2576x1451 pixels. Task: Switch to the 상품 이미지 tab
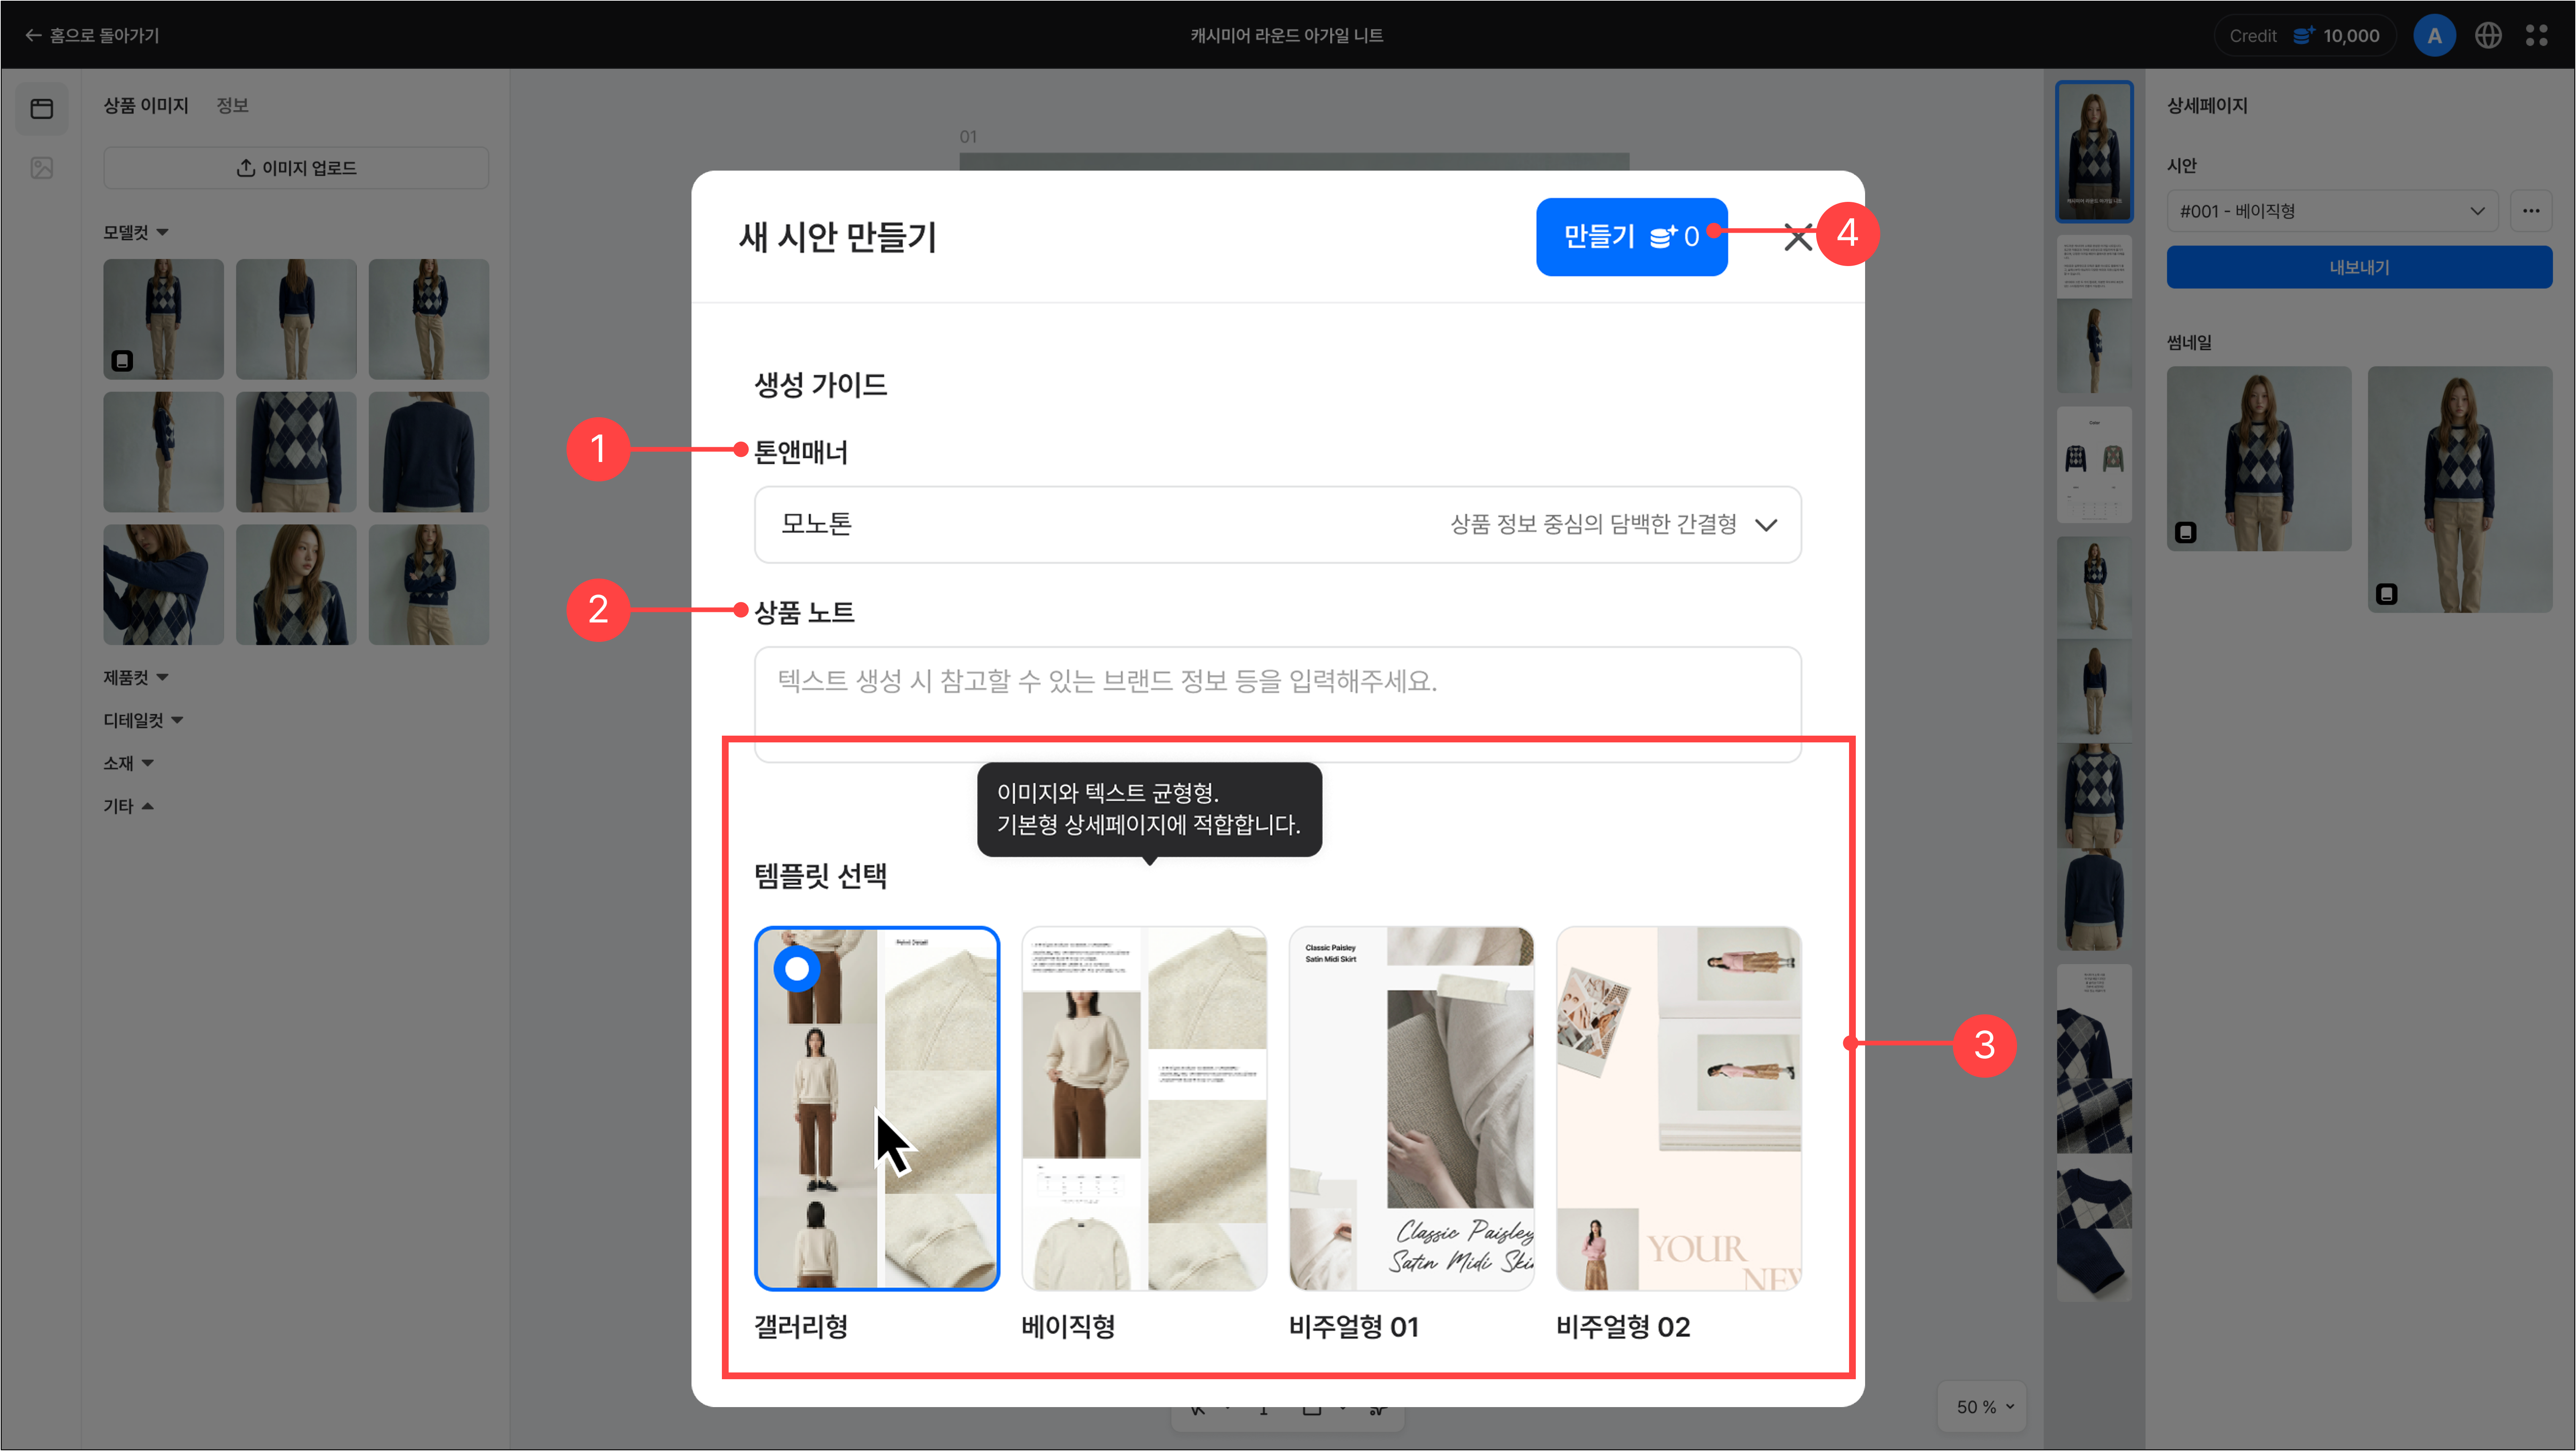(x=146, y=105)
